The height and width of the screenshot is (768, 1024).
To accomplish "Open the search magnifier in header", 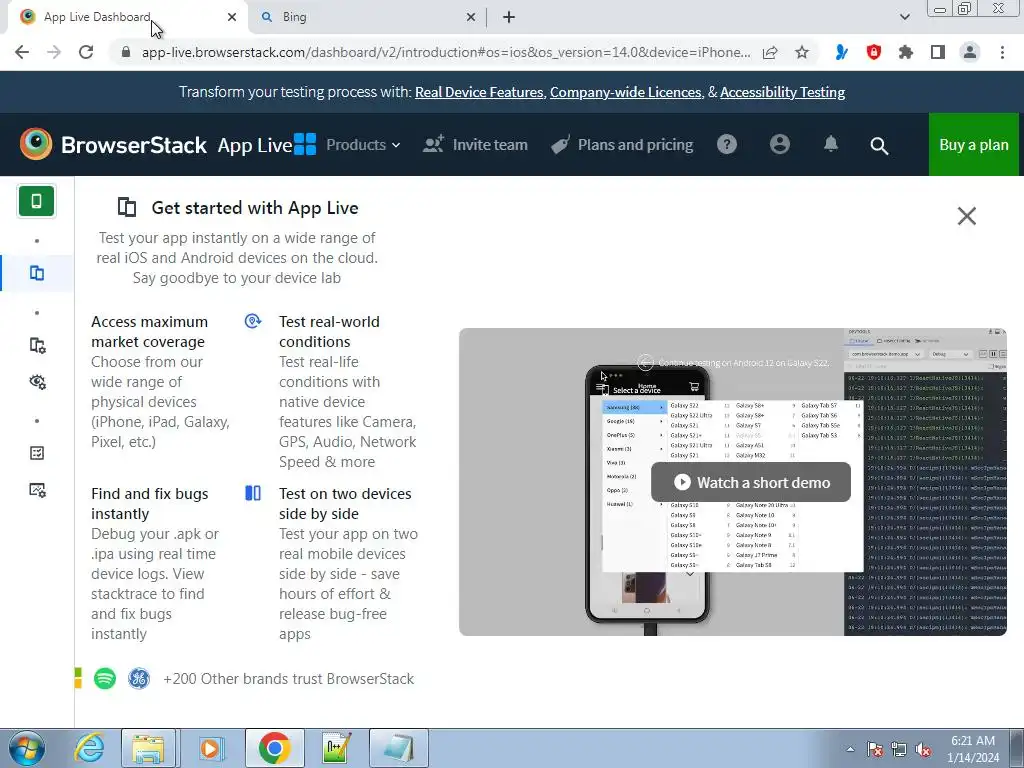I will pyautogui.click(x=879, y=146).
